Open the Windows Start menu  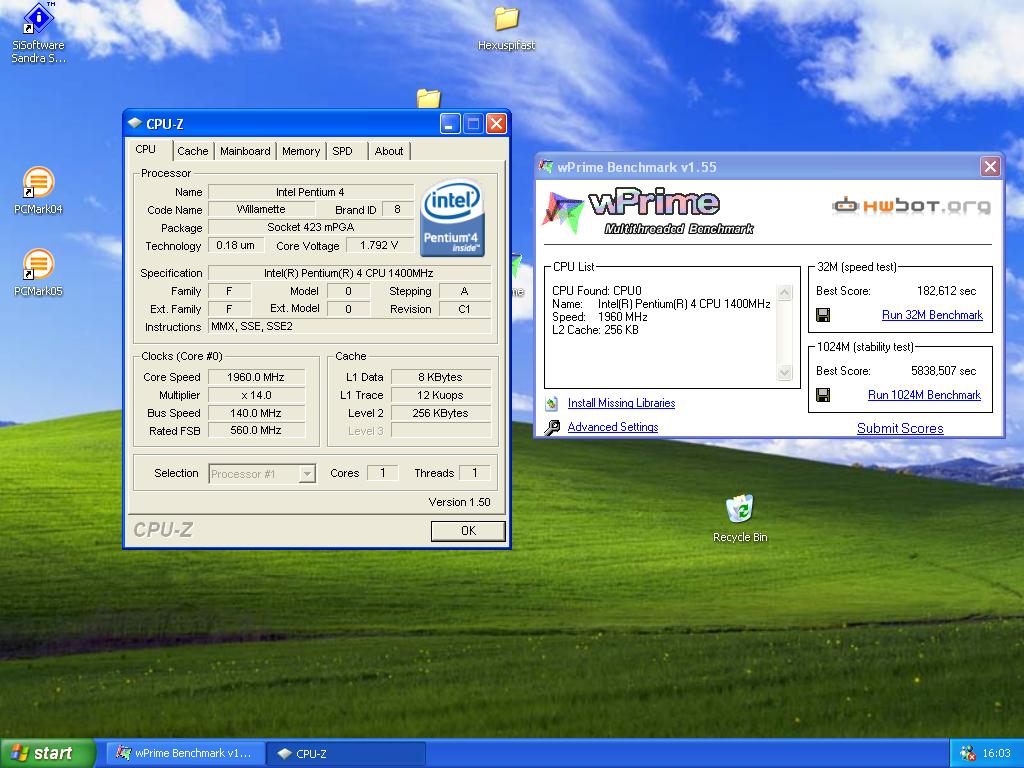[47, 753]
